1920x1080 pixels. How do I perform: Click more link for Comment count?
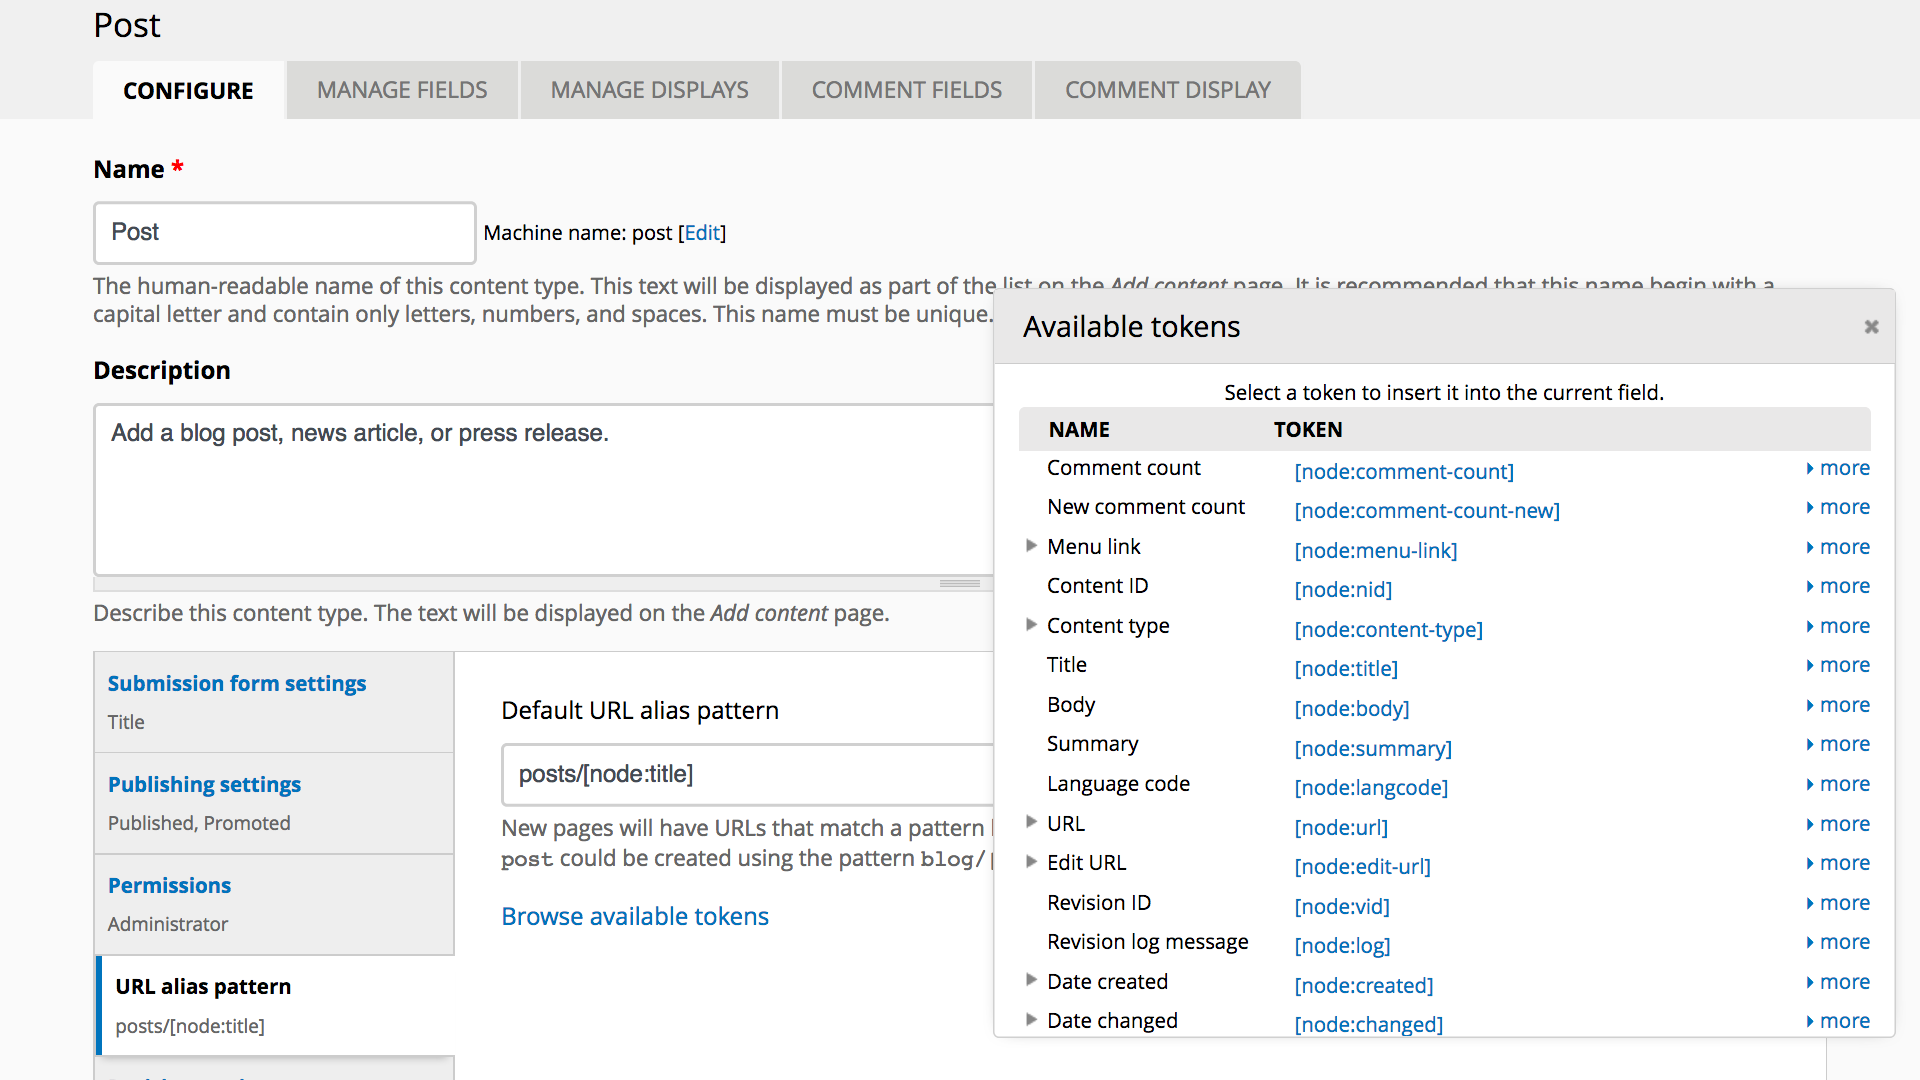[x=1843, y=468]
